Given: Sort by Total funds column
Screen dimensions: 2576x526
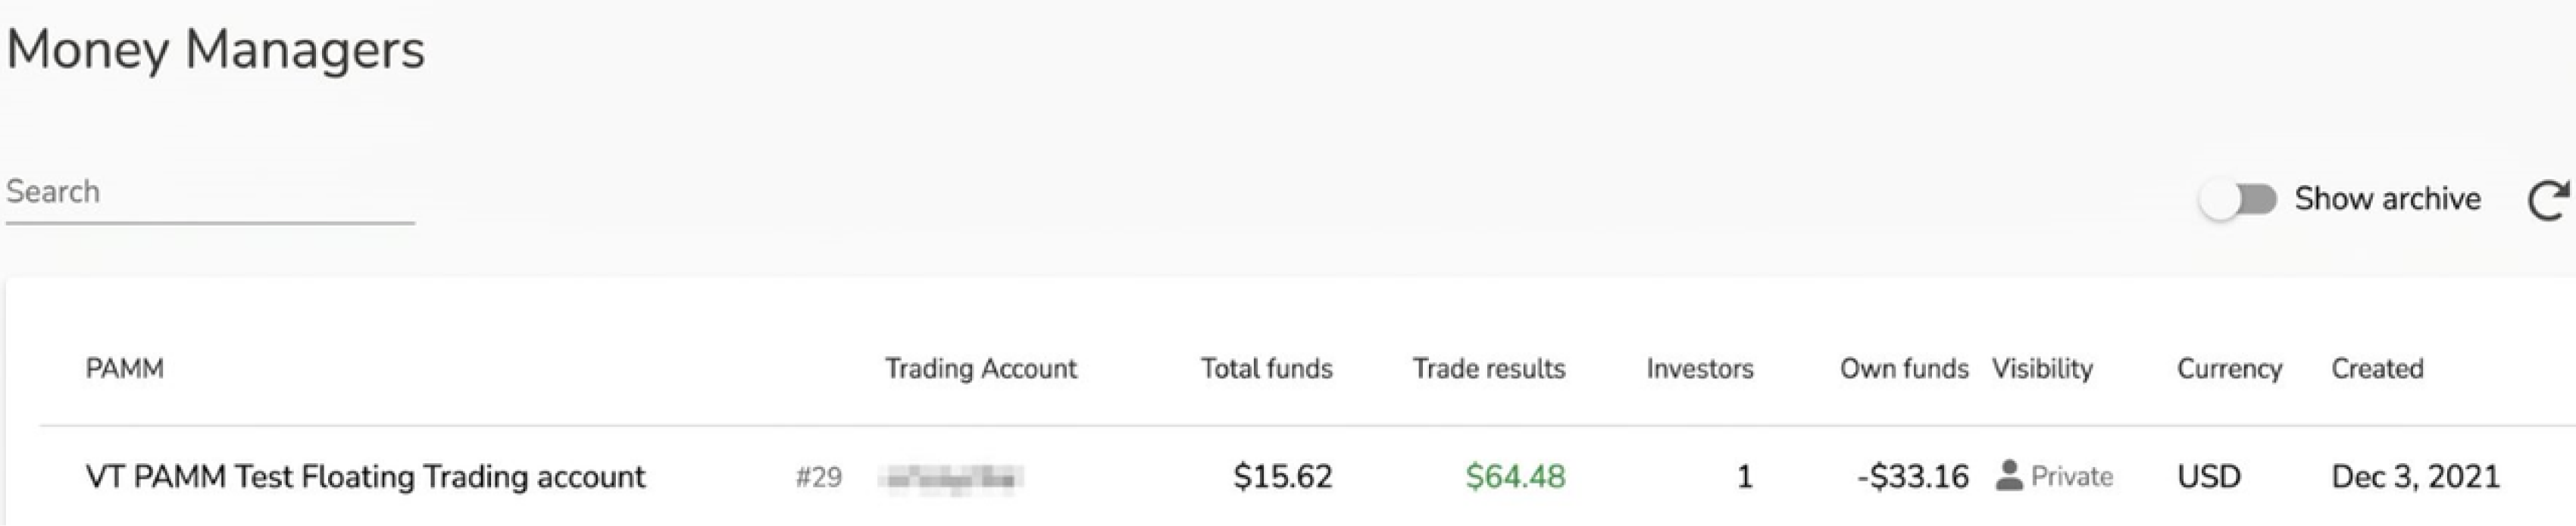Looking at the screenshot, I should coord(1266,369).
